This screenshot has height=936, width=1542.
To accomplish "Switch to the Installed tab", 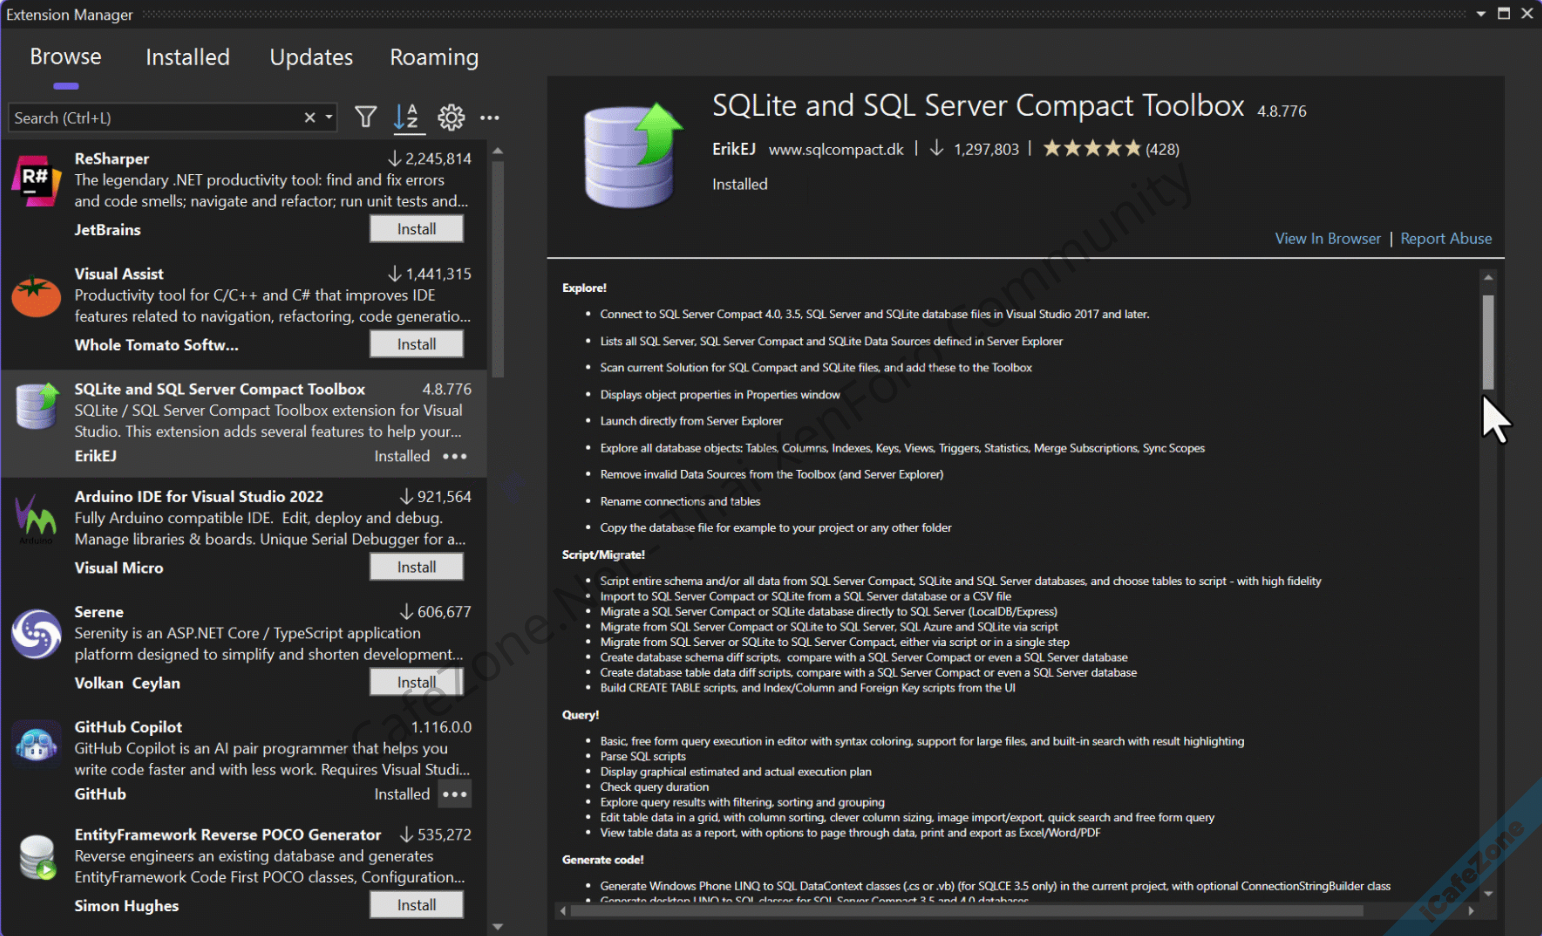I will click(x=187, y=58).
